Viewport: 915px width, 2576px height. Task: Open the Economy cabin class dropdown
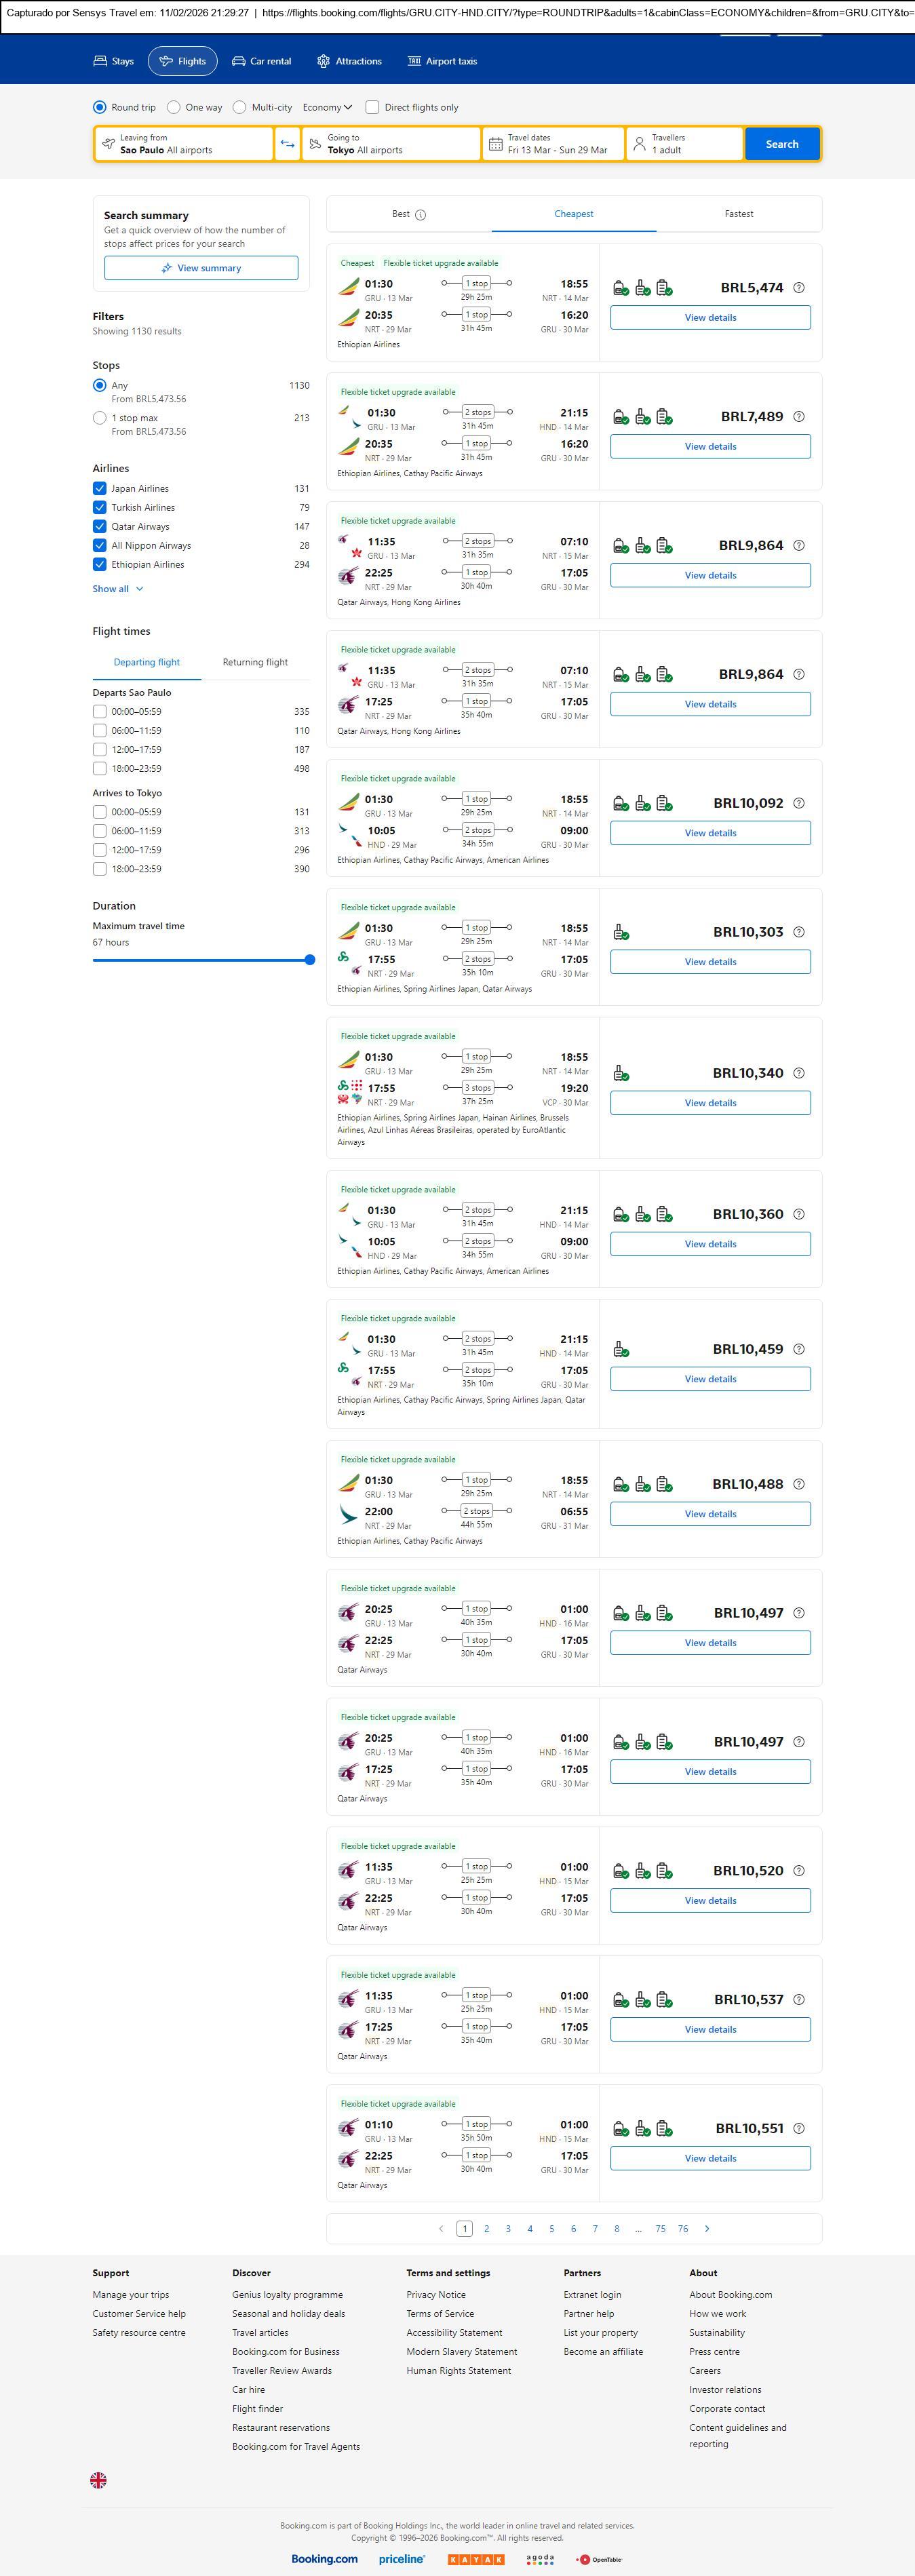pyautogui.click(x=327, y=107)
